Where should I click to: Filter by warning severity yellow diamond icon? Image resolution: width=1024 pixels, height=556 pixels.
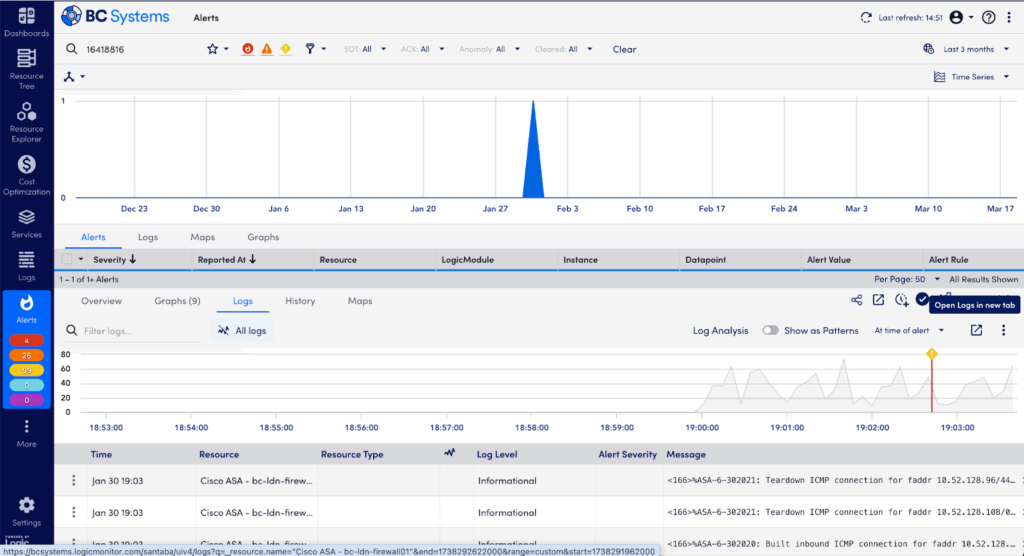(285, 49)
